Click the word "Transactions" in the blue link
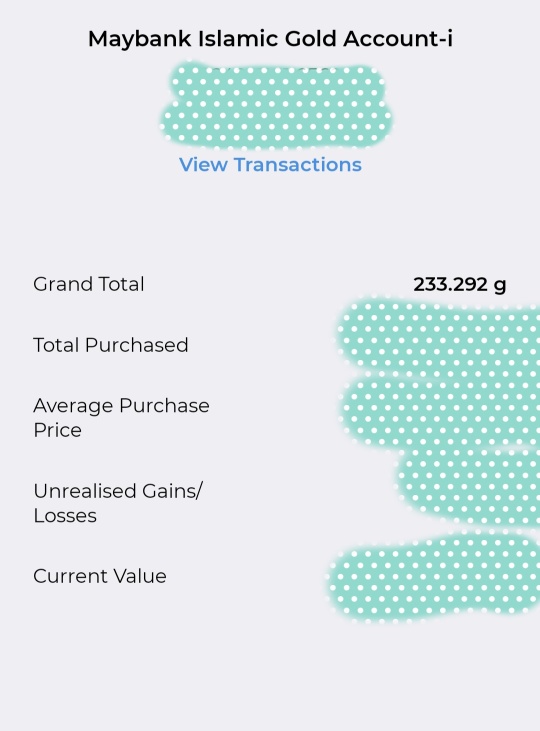 [298, 165]
